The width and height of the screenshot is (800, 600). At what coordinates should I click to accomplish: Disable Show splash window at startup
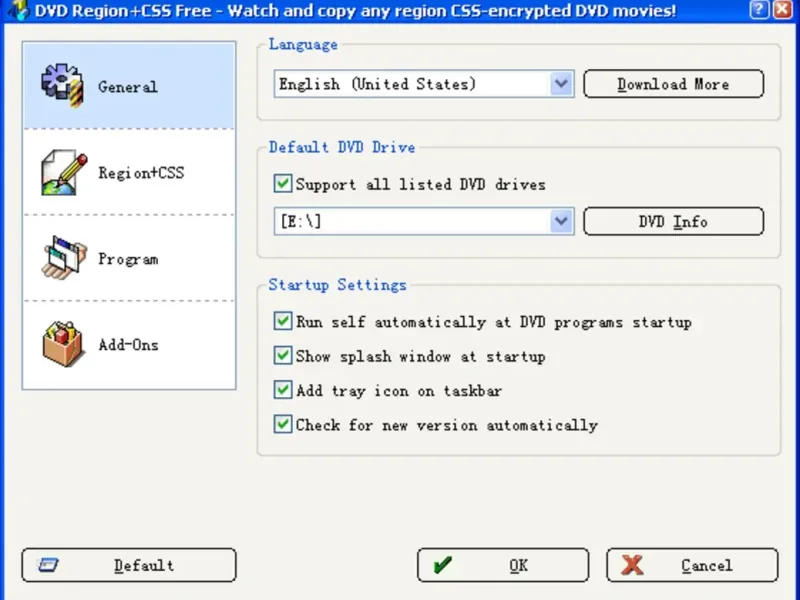click(x=283, y=356)
